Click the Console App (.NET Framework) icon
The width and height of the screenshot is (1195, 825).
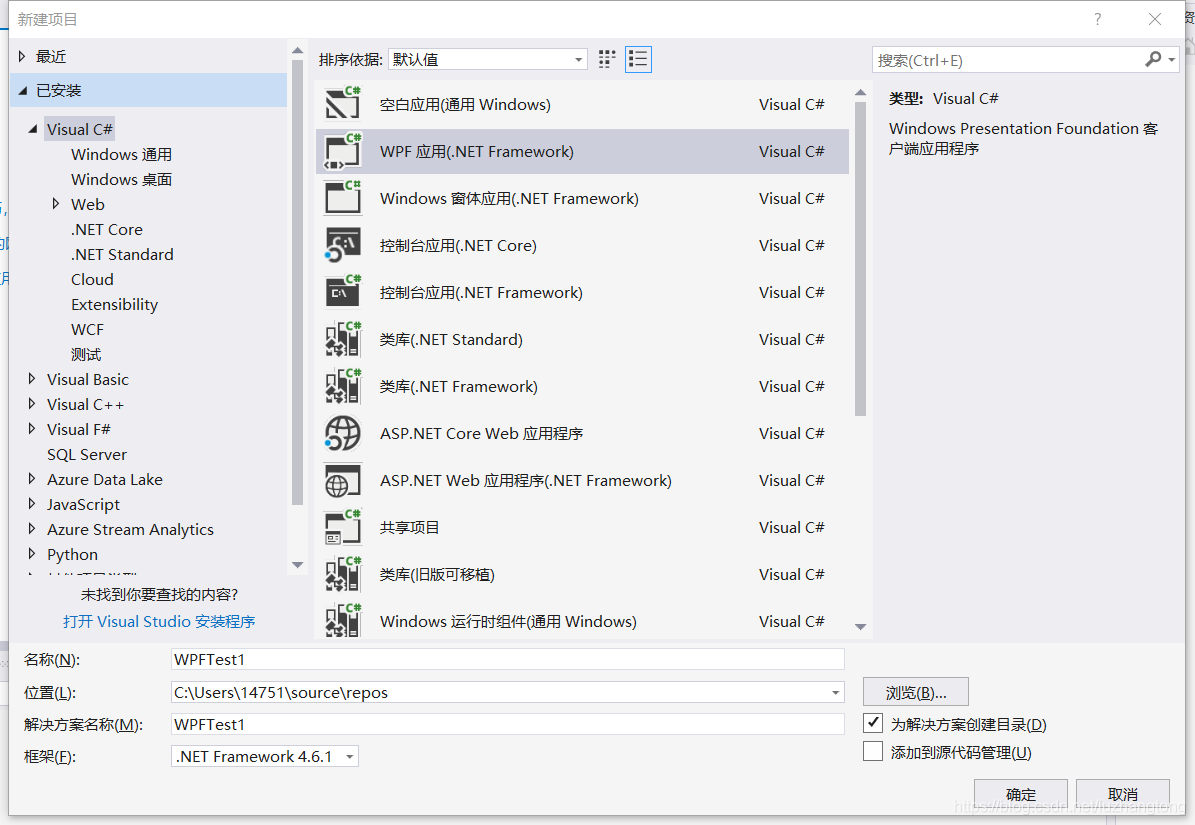[x=342, y=293]
